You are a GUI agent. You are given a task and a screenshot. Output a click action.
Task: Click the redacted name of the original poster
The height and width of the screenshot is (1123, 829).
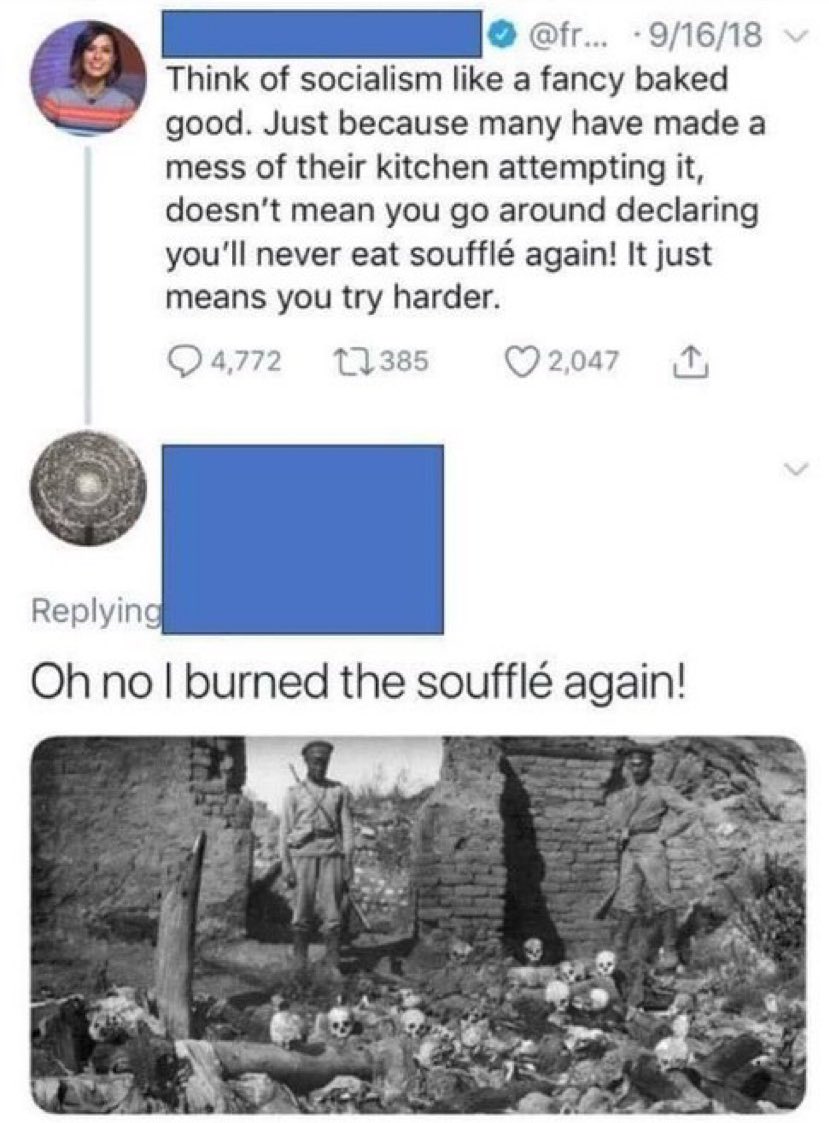pos(322,34)
